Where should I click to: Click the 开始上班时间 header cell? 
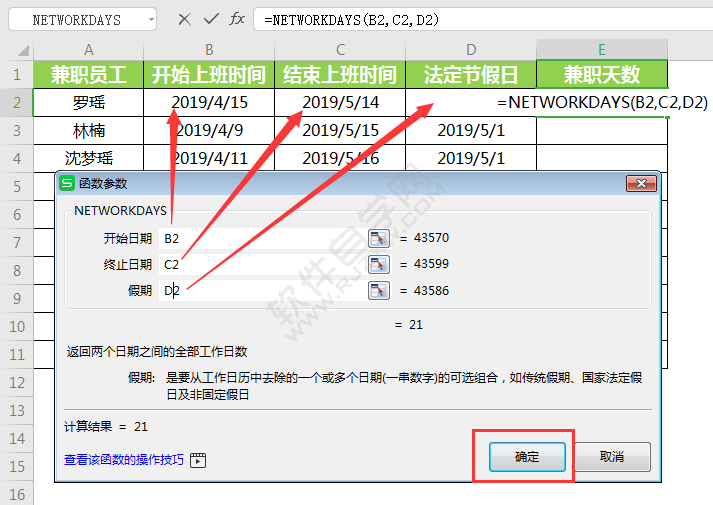click(209, 75)
